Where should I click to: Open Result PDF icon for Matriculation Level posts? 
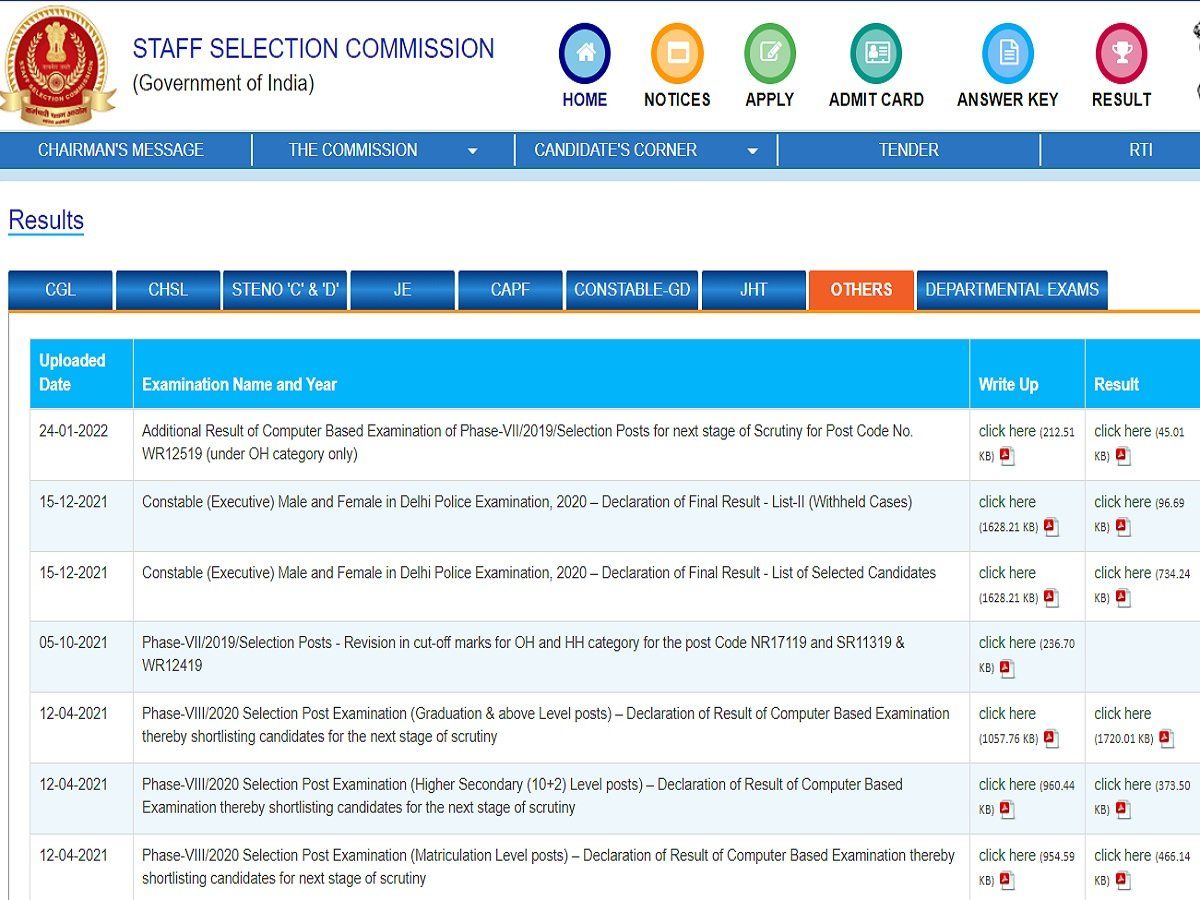1123,881
